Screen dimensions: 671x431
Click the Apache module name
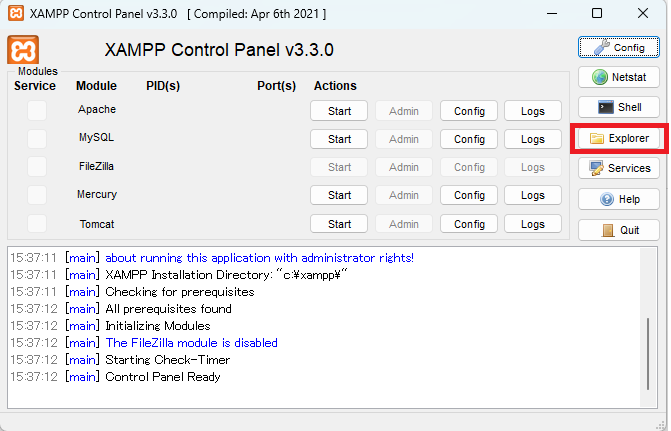click(97, 109)
